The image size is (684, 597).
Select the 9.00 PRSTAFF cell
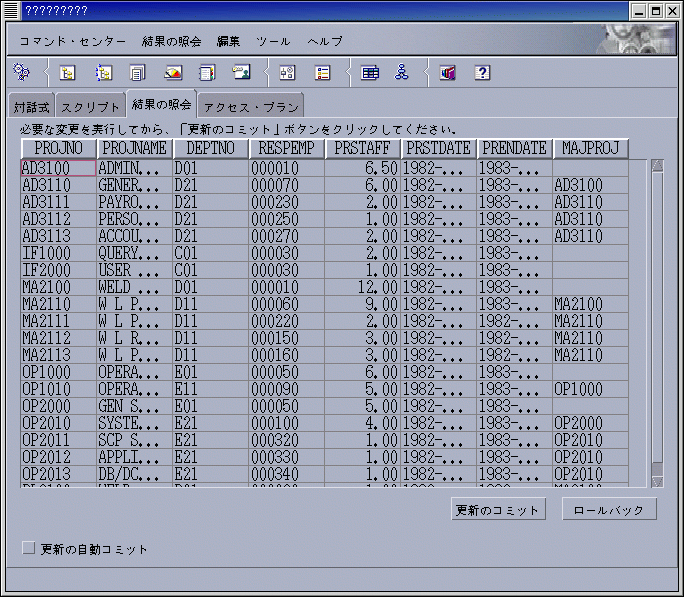tap(362, 304)
